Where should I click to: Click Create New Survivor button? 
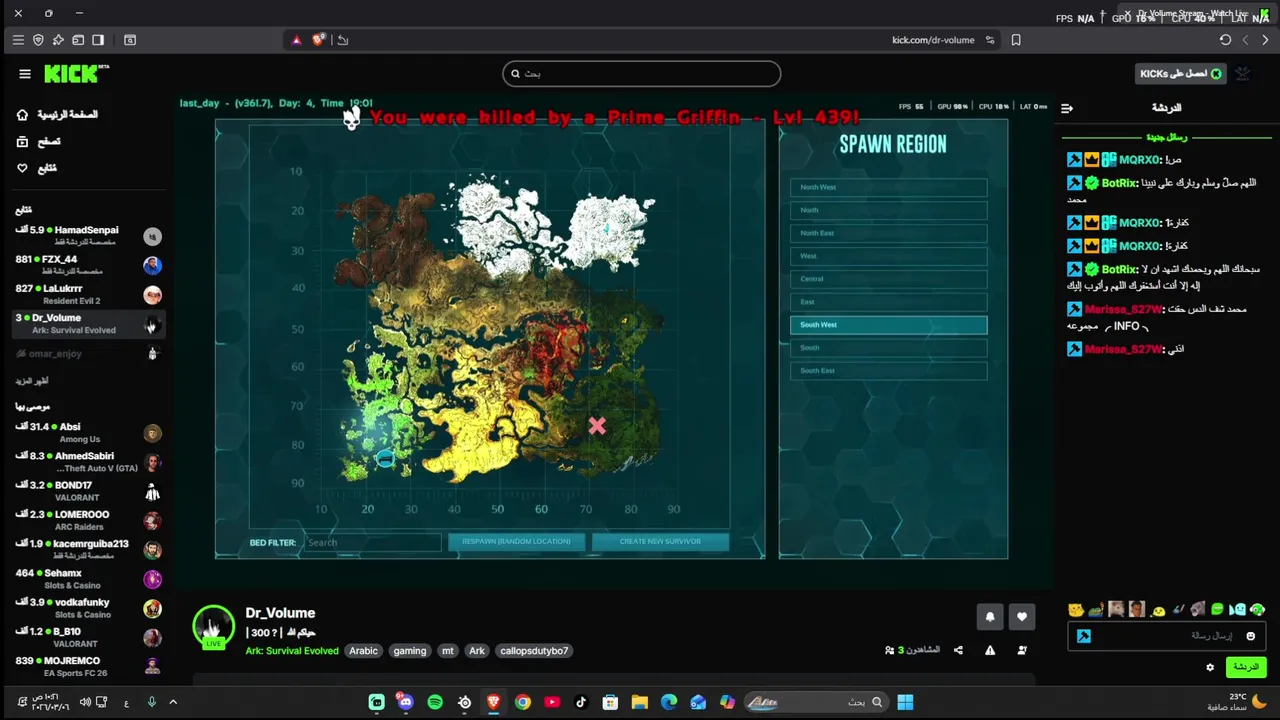660,542
